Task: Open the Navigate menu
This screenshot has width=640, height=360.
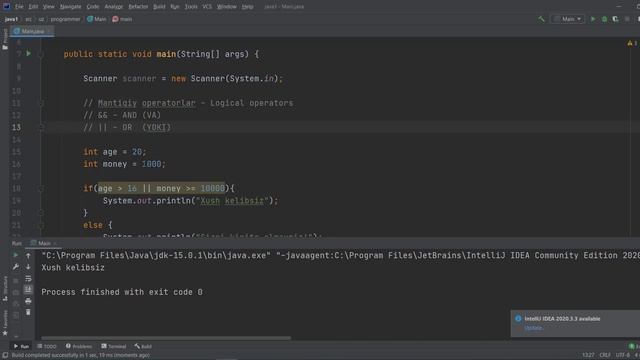Action: point(70,7)
